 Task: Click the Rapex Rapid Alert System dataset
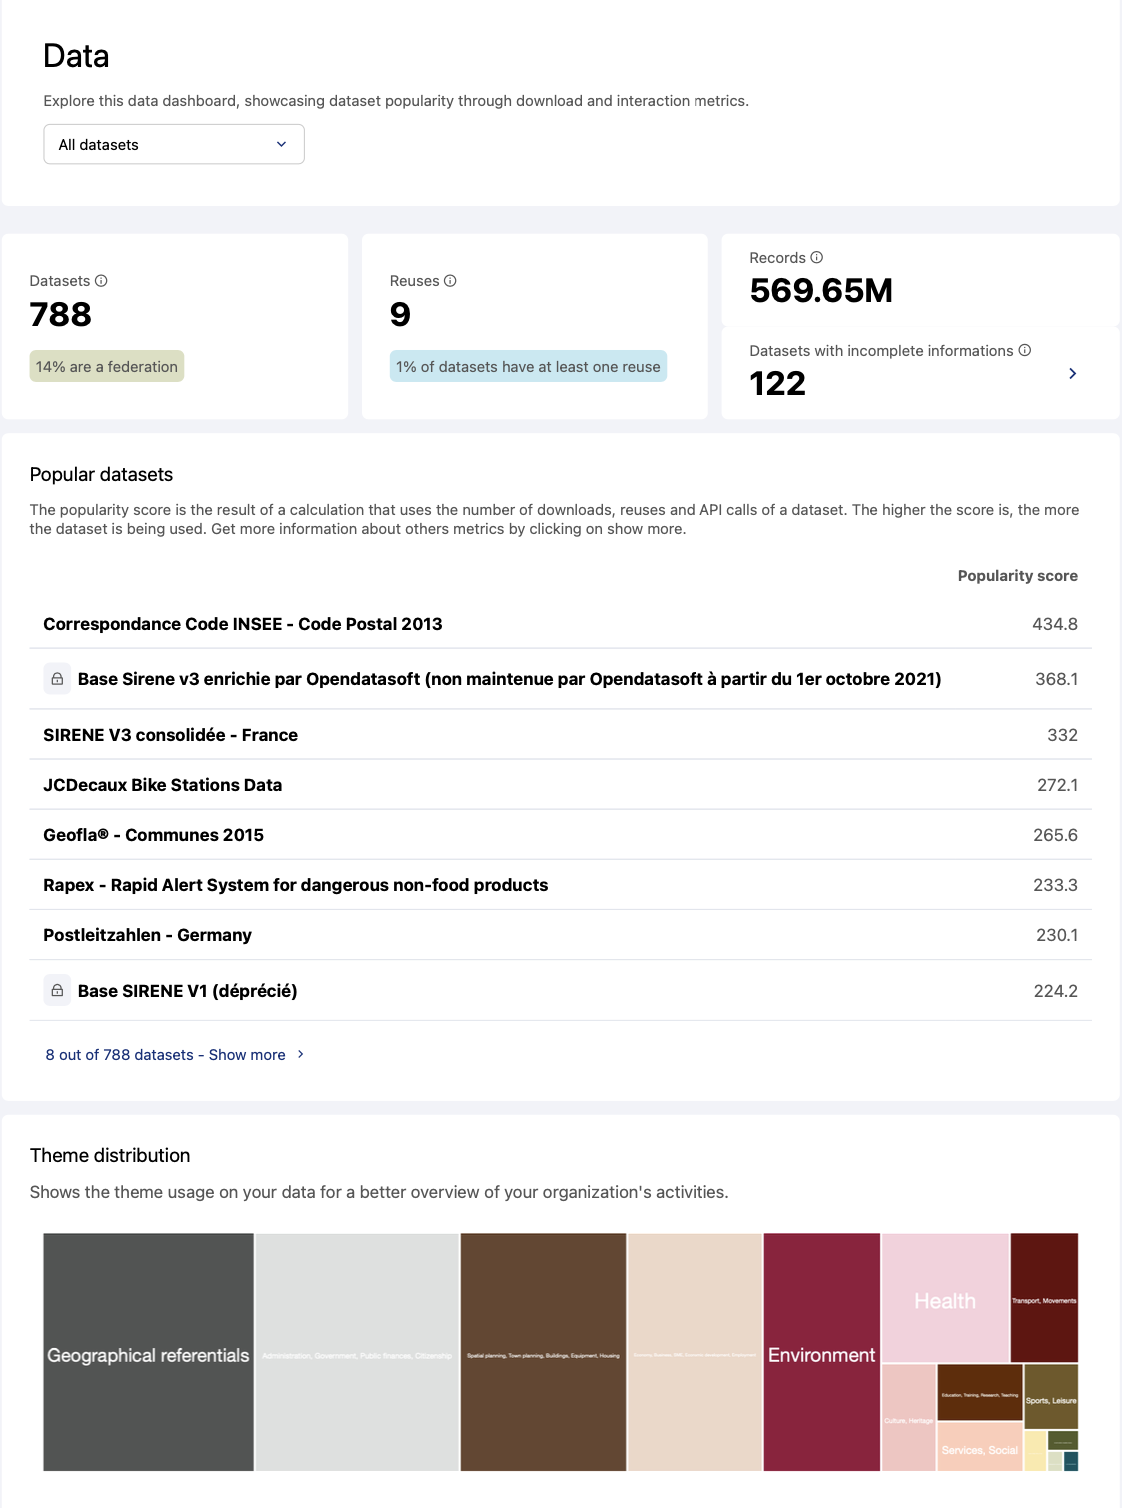pyautogui.click(x=296, y=885)
